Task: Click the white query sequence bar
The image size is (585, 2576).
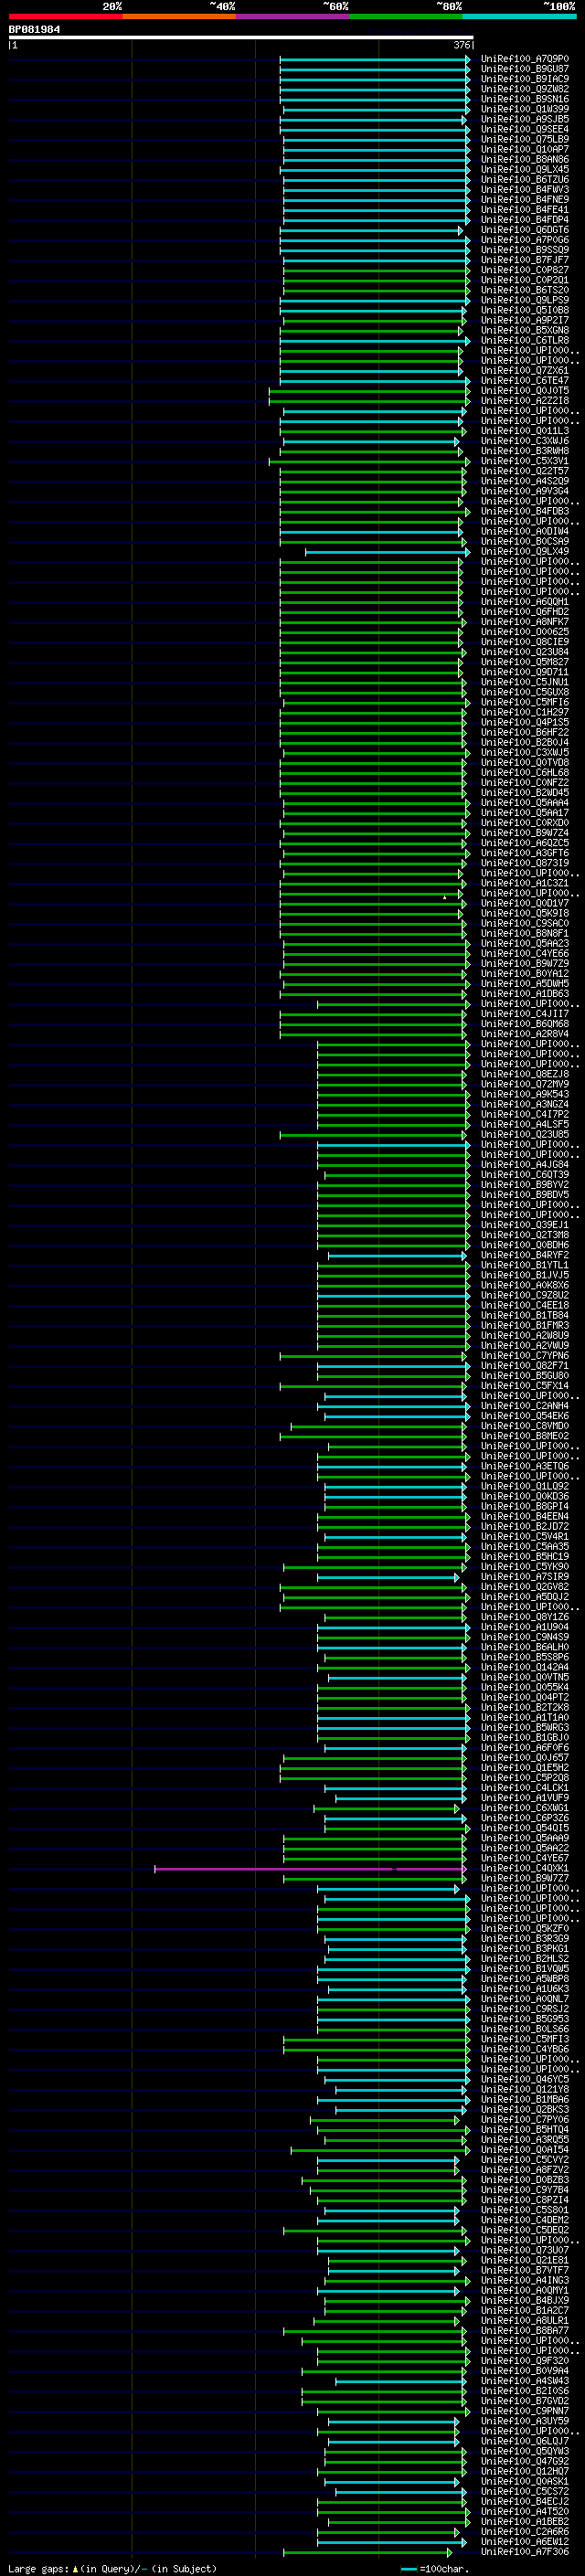Action: point(240,38)
